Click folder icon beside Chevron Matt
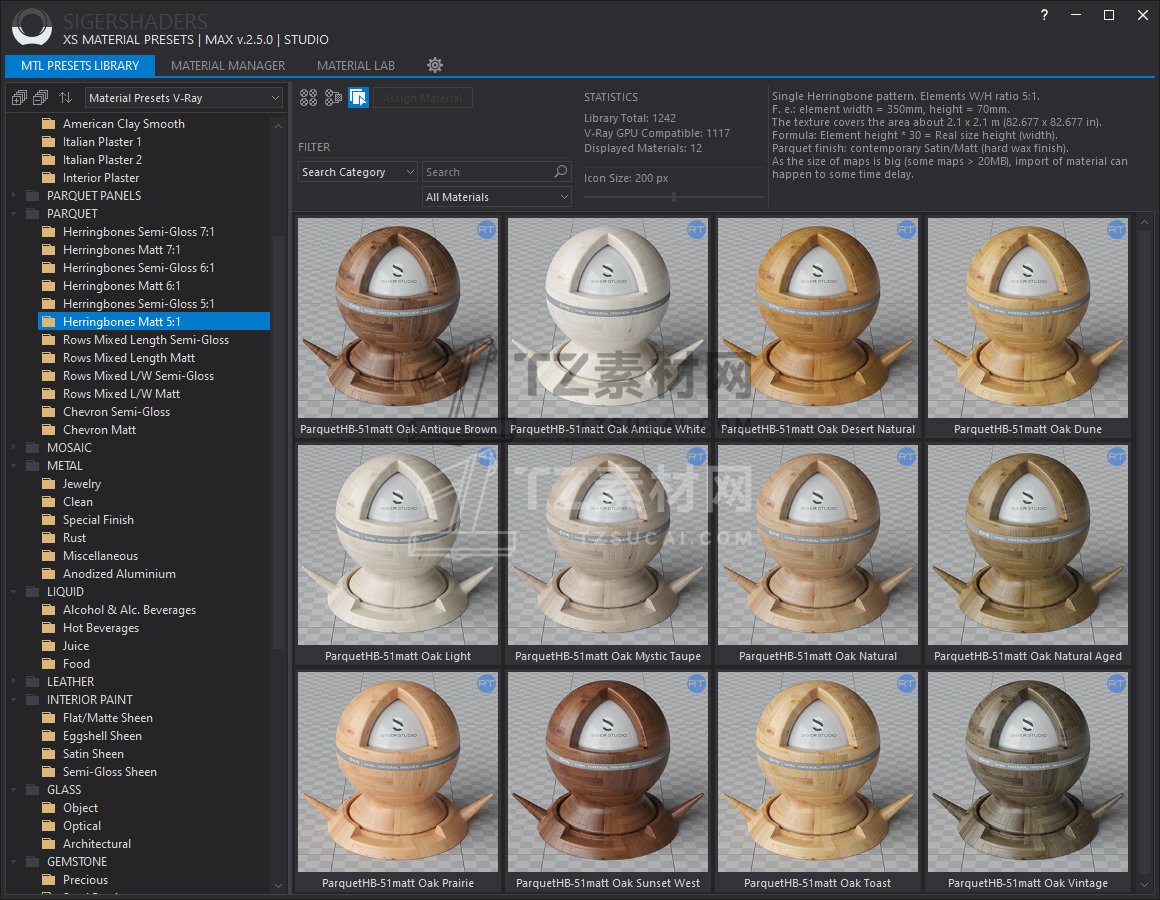Image resolution: width=1160 pixels, height=900 pixels. [49, 430]
